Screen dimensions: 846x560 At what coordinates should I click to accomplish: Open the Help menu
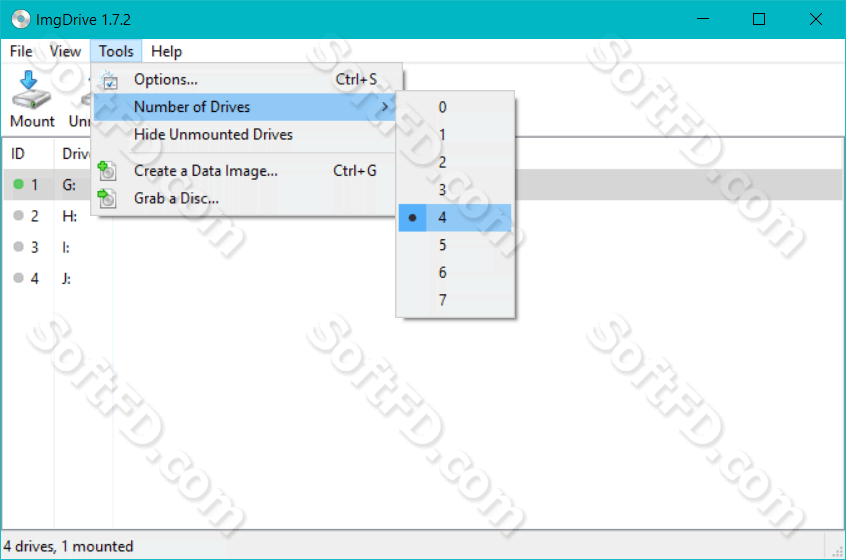(x=166, y=51)
